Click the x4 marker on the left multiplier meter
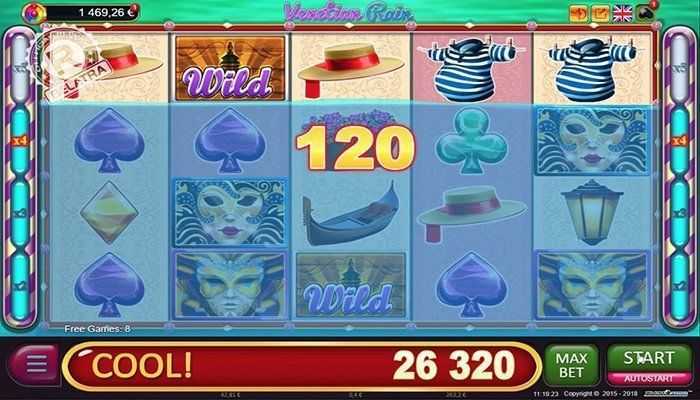This screenshot has height=400, width=700. pyautogui.click(x=20, y=141)
